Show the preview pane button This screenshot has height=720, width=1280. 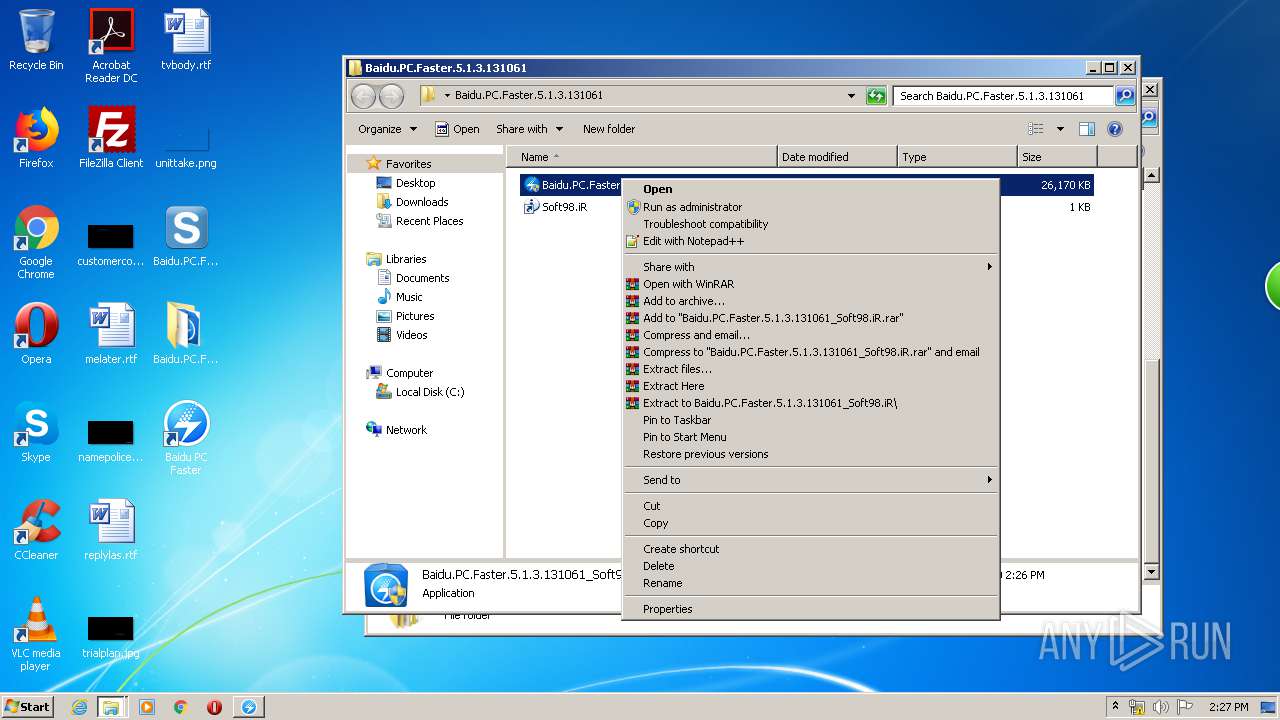(x=1087, y=129)
